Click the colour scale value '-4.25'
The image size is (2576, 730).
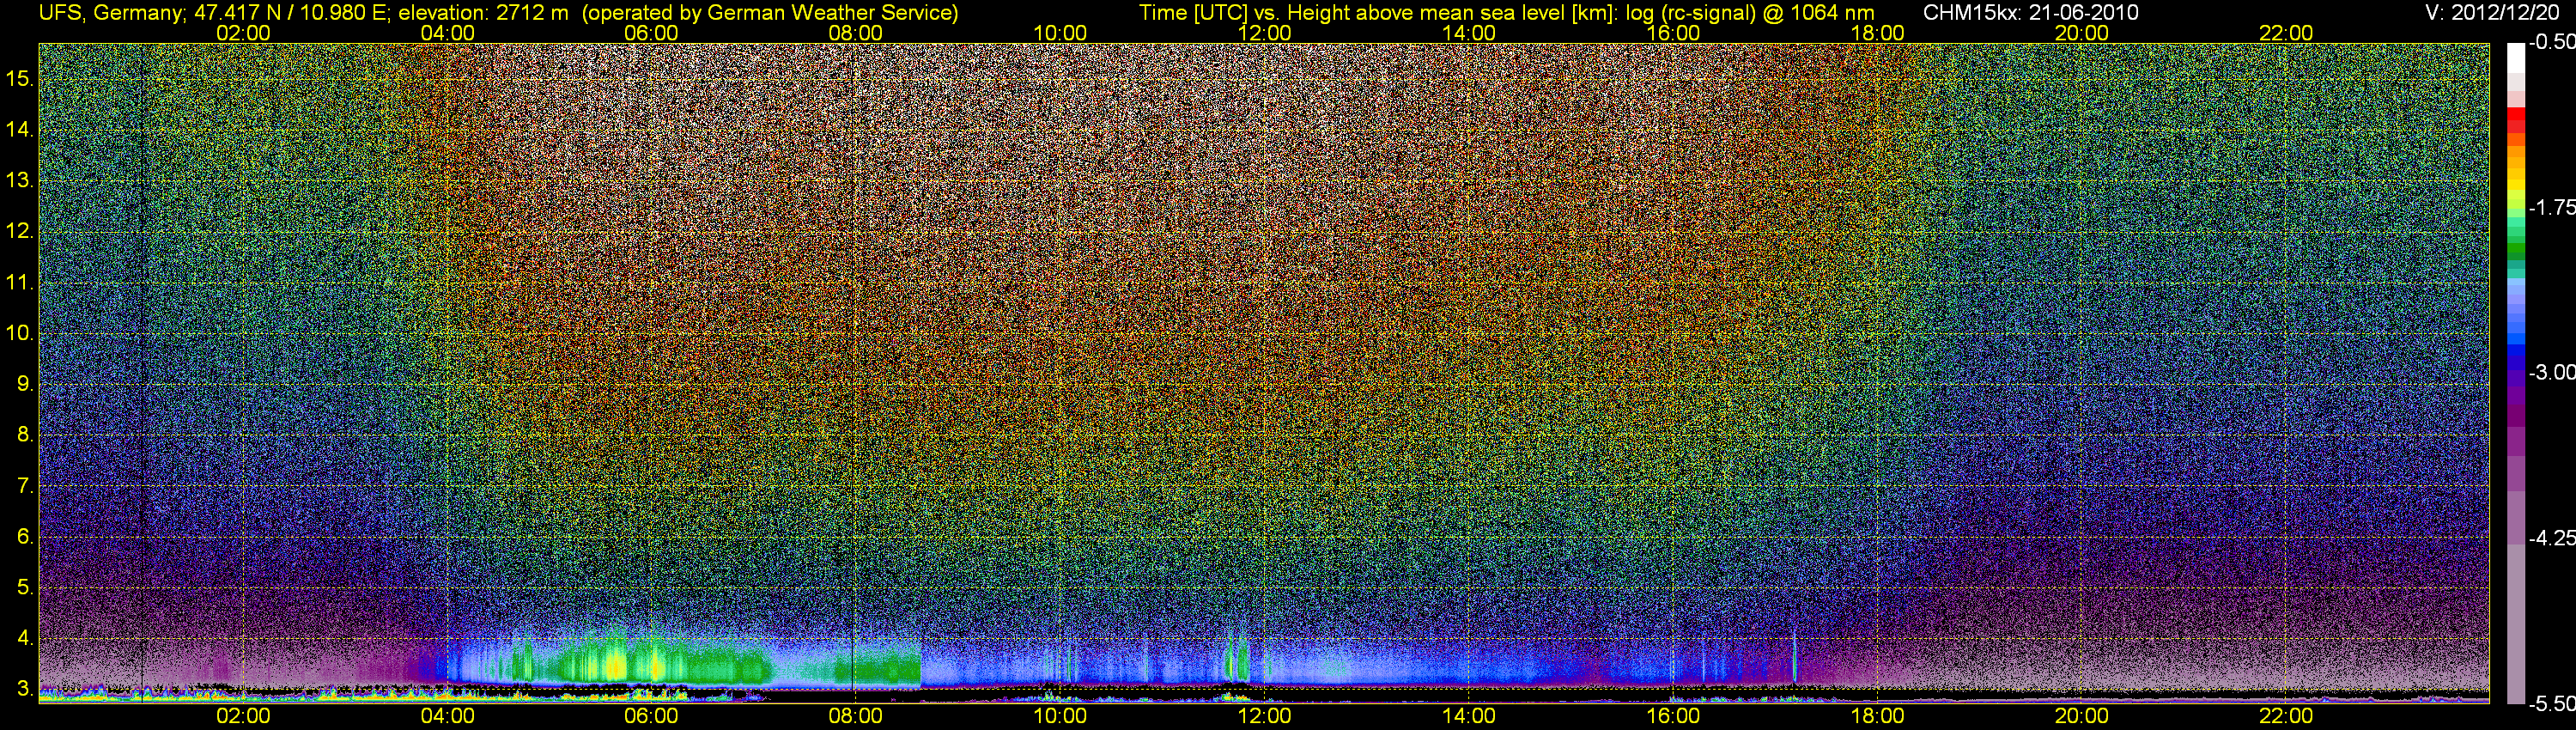point(2551,537)
